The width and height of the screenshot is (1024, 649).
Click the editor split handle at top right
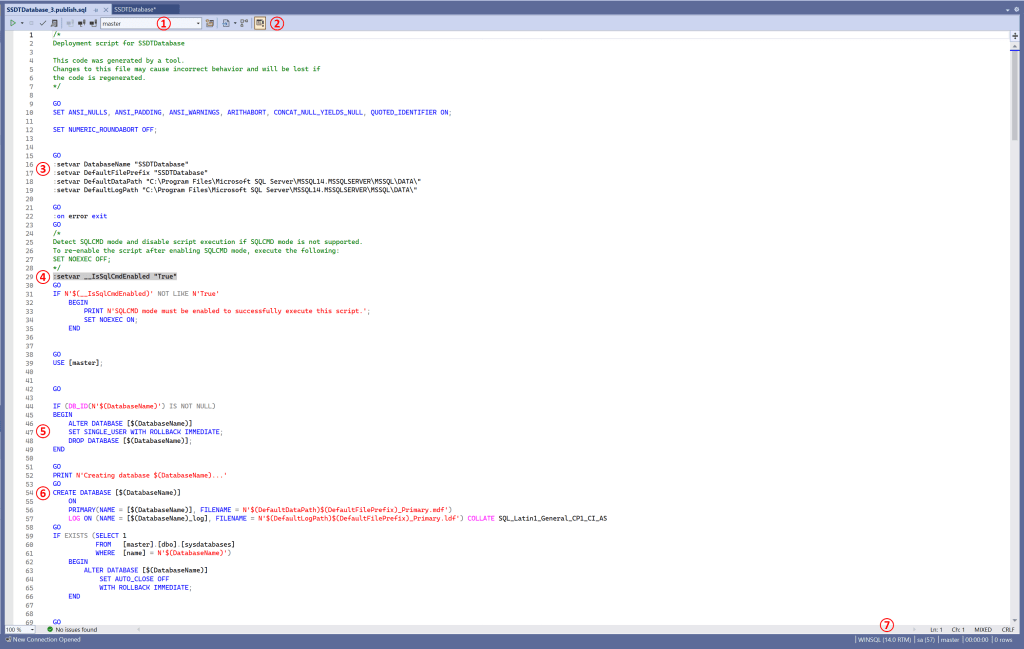[1015, 35]
